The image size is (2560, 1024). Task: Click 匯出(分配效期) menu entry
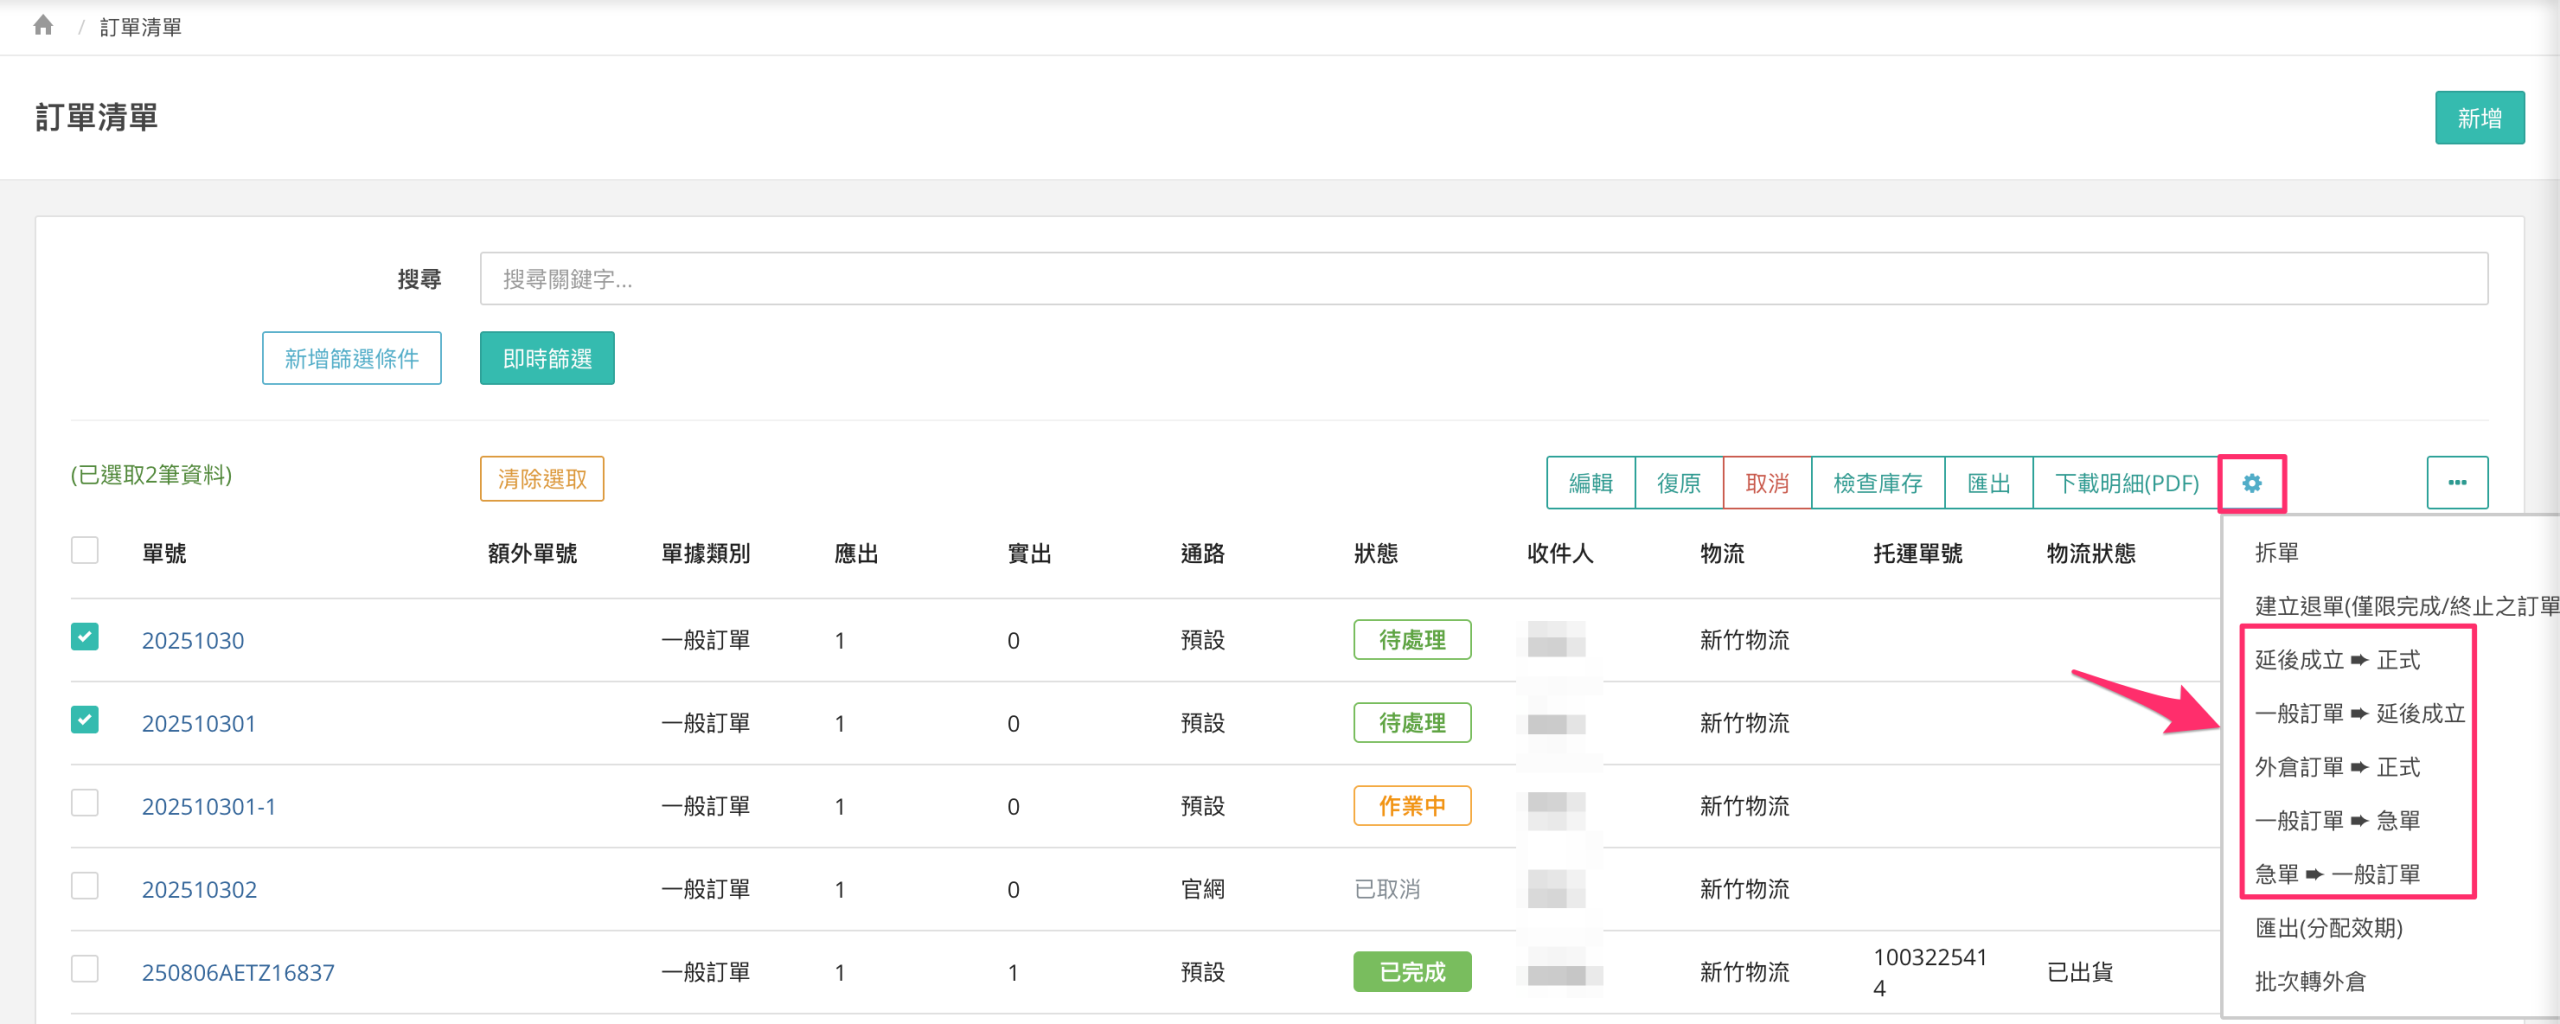2328,928
